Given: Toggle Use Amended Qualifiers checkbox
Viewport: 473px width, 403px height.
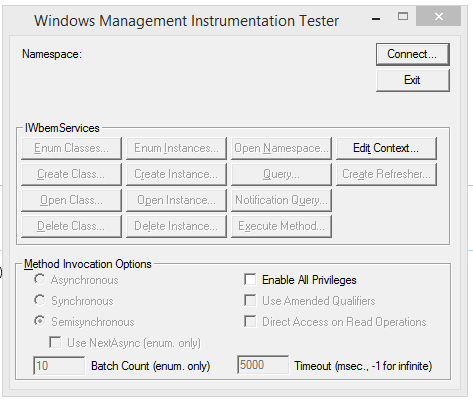Looking at the screenshot, I should 250,301.
